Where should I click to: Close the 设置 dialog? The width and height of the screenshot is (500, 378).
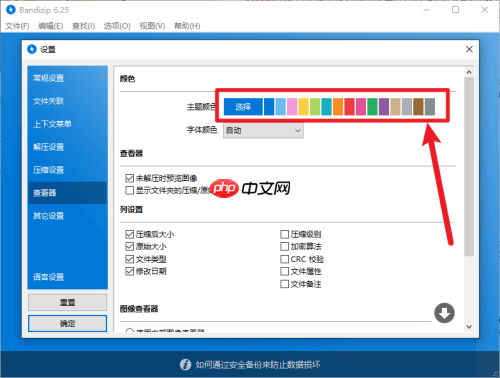click(469, 49)
